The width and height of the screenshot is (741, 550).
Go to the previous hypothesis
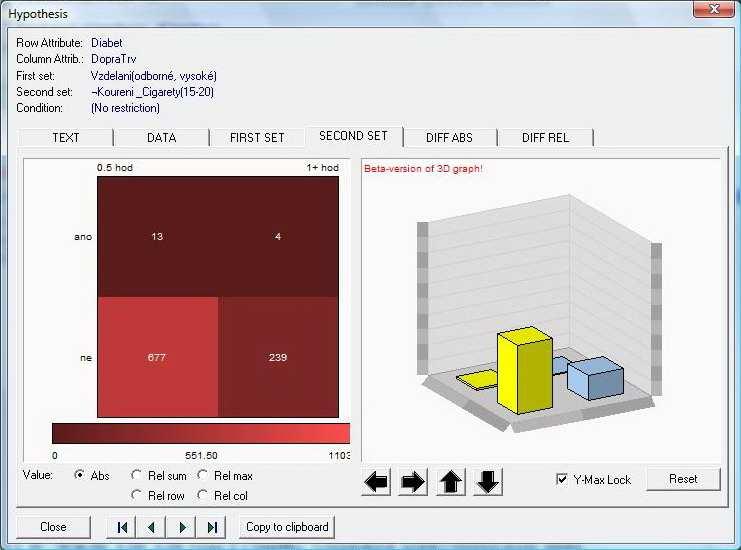click(151, 527)
